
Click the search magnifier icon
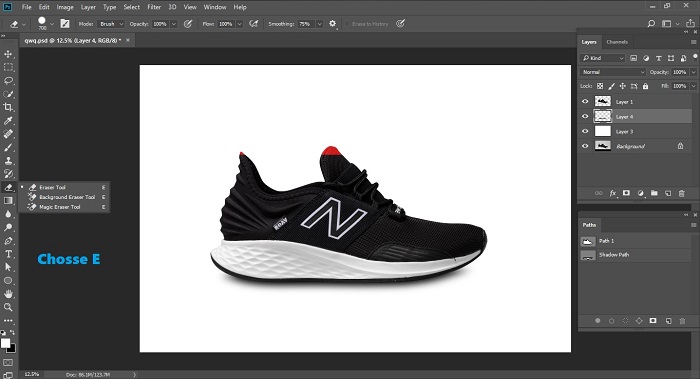[651, 24]
